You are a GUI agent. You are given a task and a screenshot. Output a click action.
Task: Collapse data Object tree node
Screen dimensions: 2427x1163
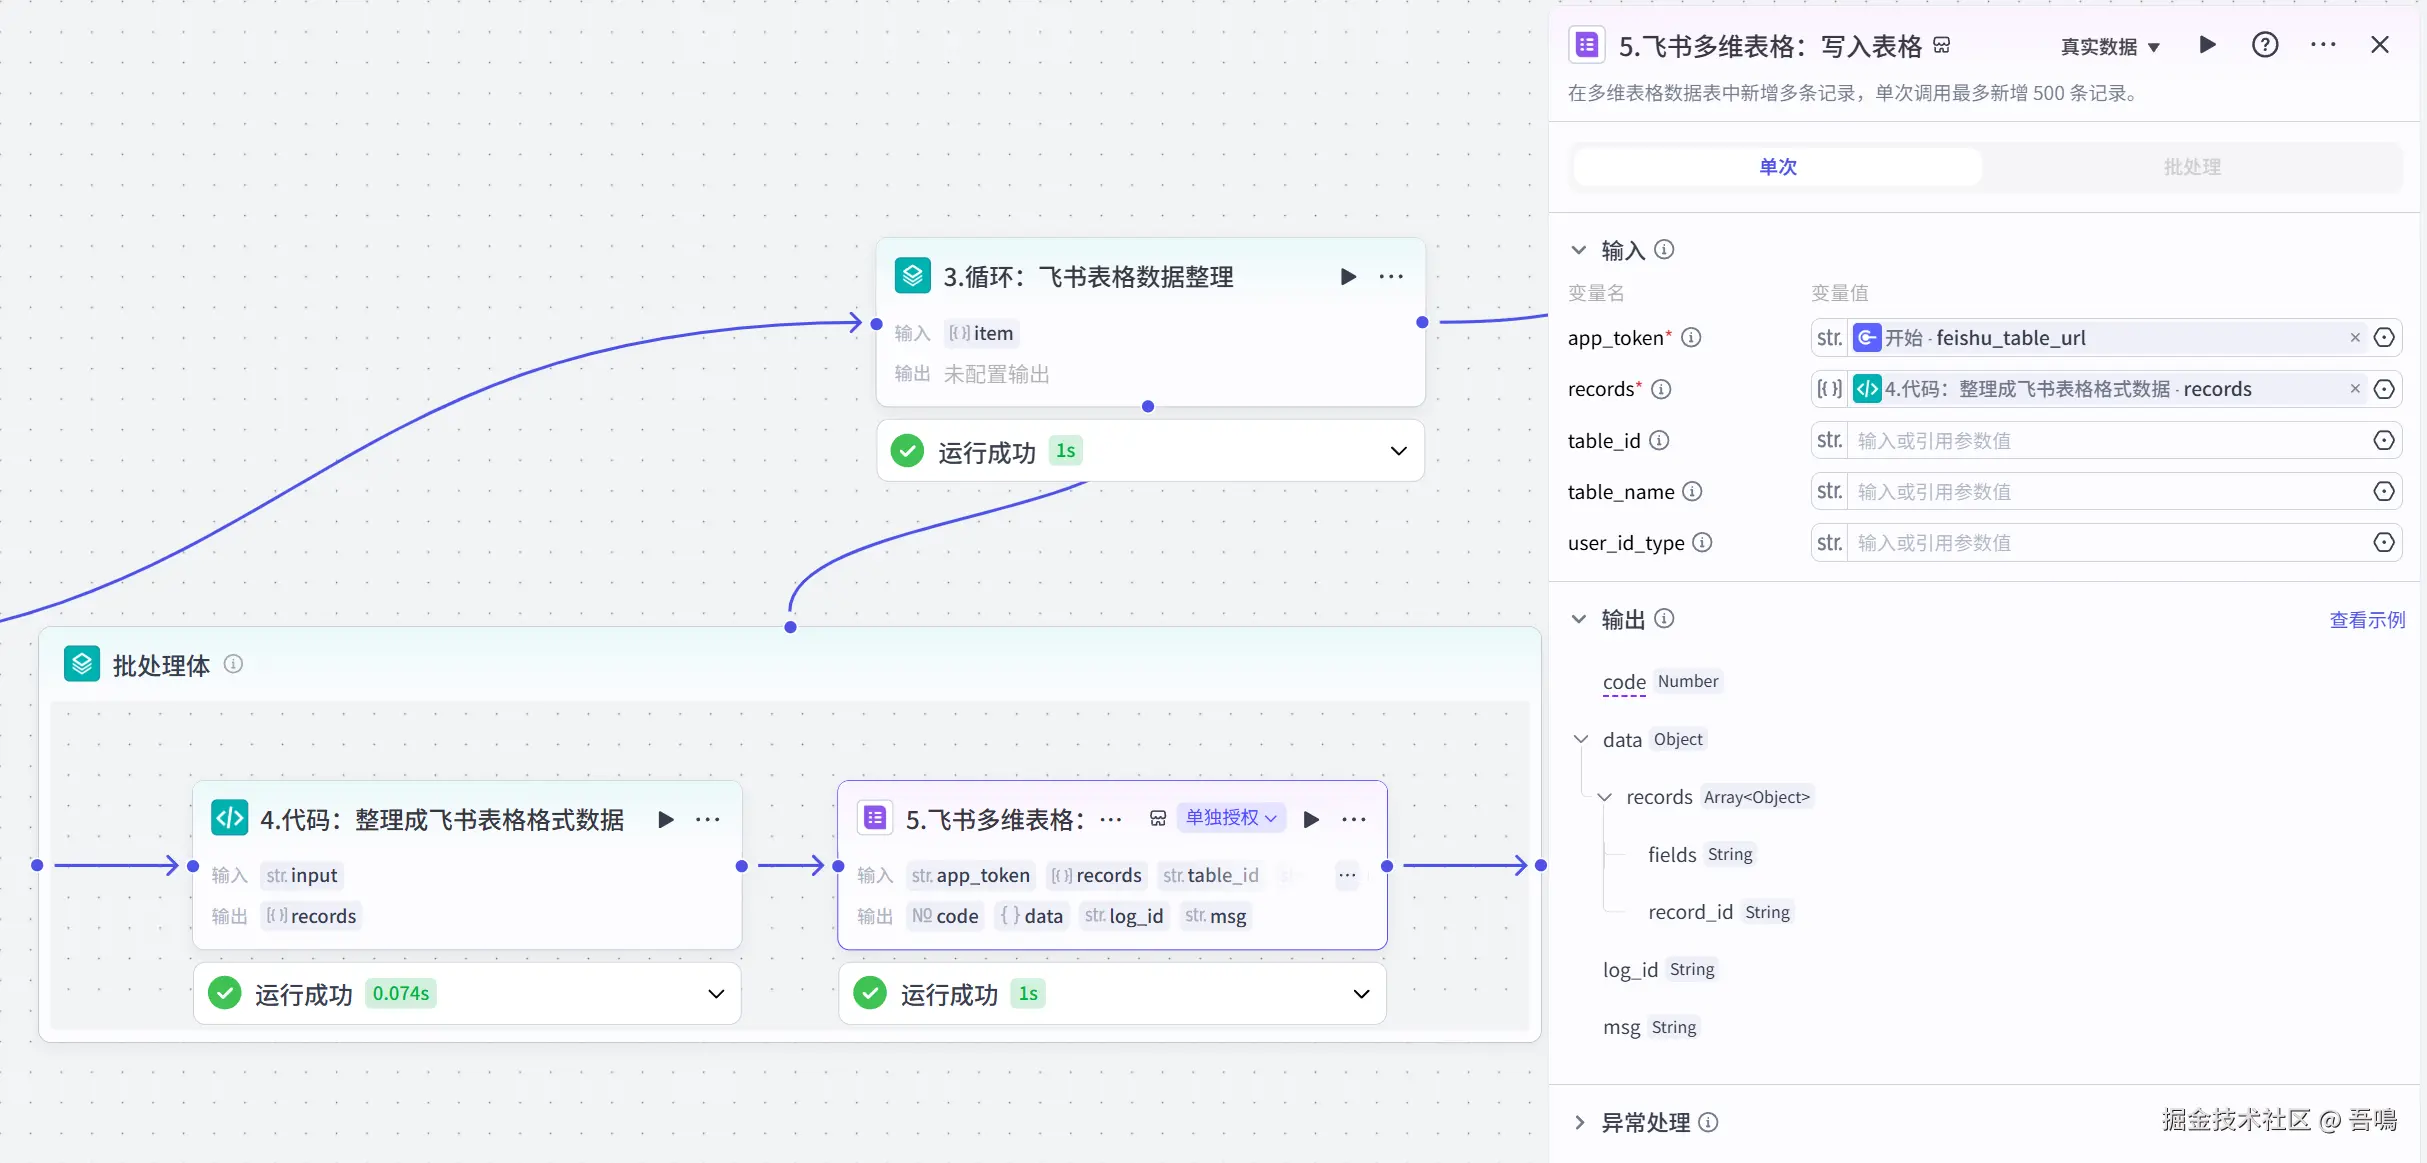click(x=1581, y=740)
